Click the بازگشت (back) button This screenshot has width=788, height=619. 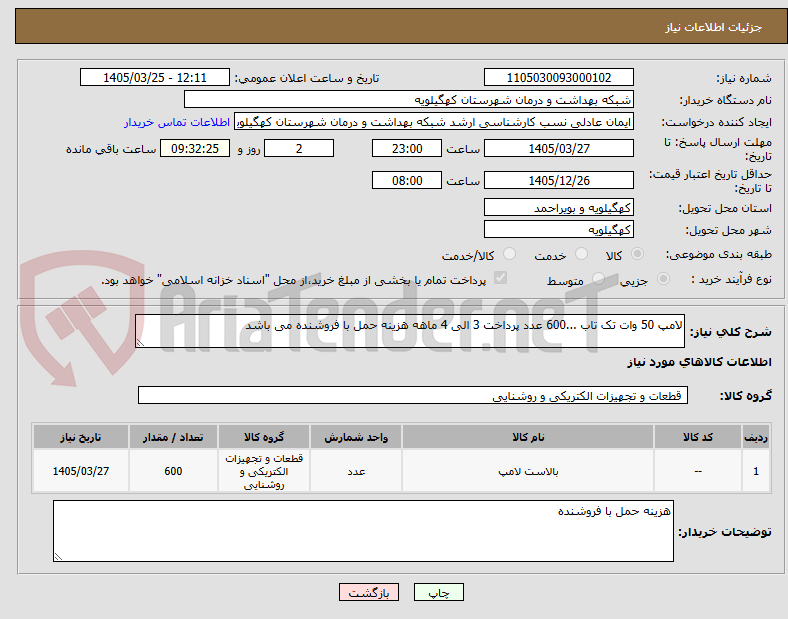click(369, 592)
